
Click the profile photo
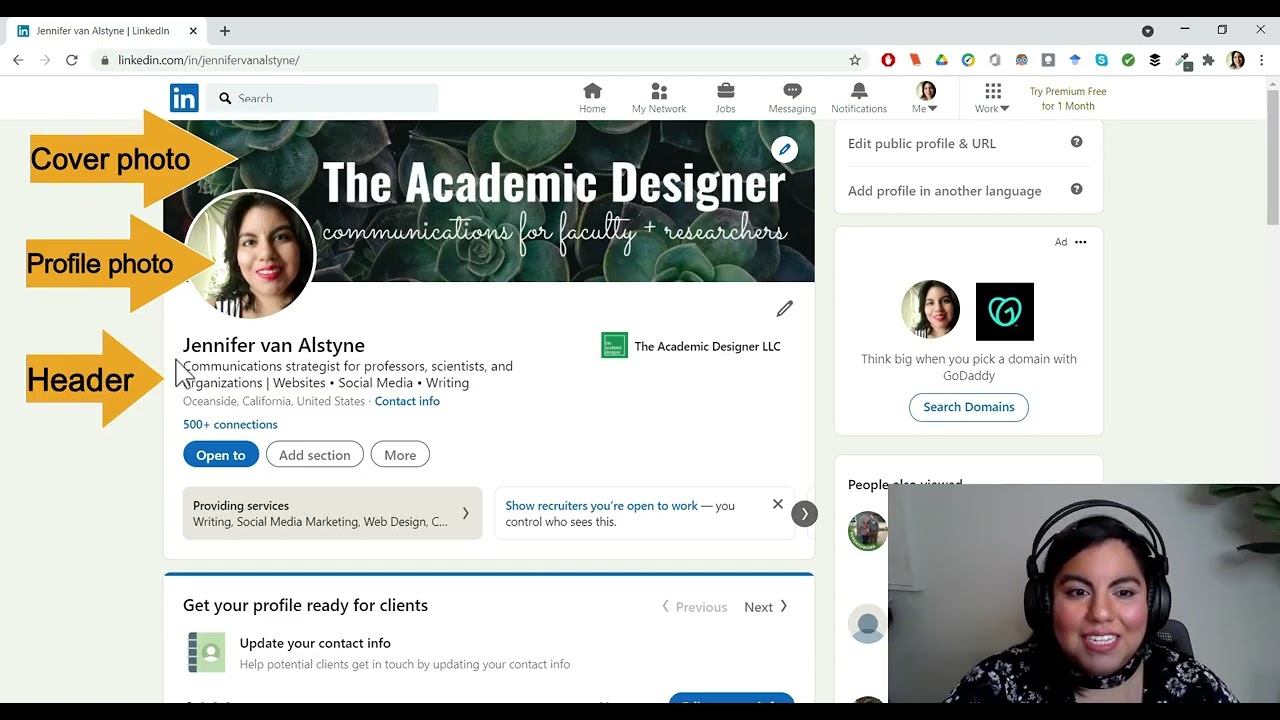tap(250, 254)
